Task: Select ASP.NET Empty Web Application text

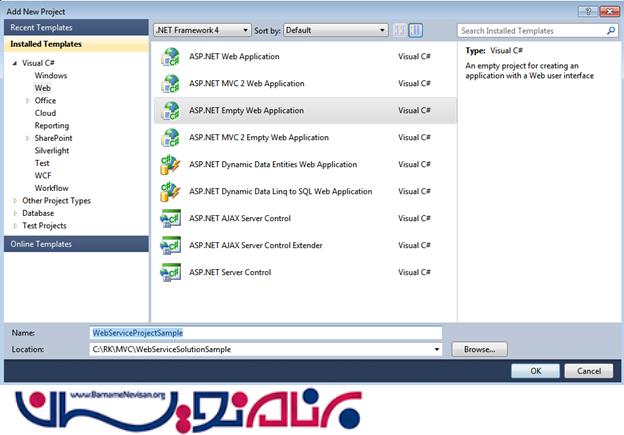Action: 246,111
